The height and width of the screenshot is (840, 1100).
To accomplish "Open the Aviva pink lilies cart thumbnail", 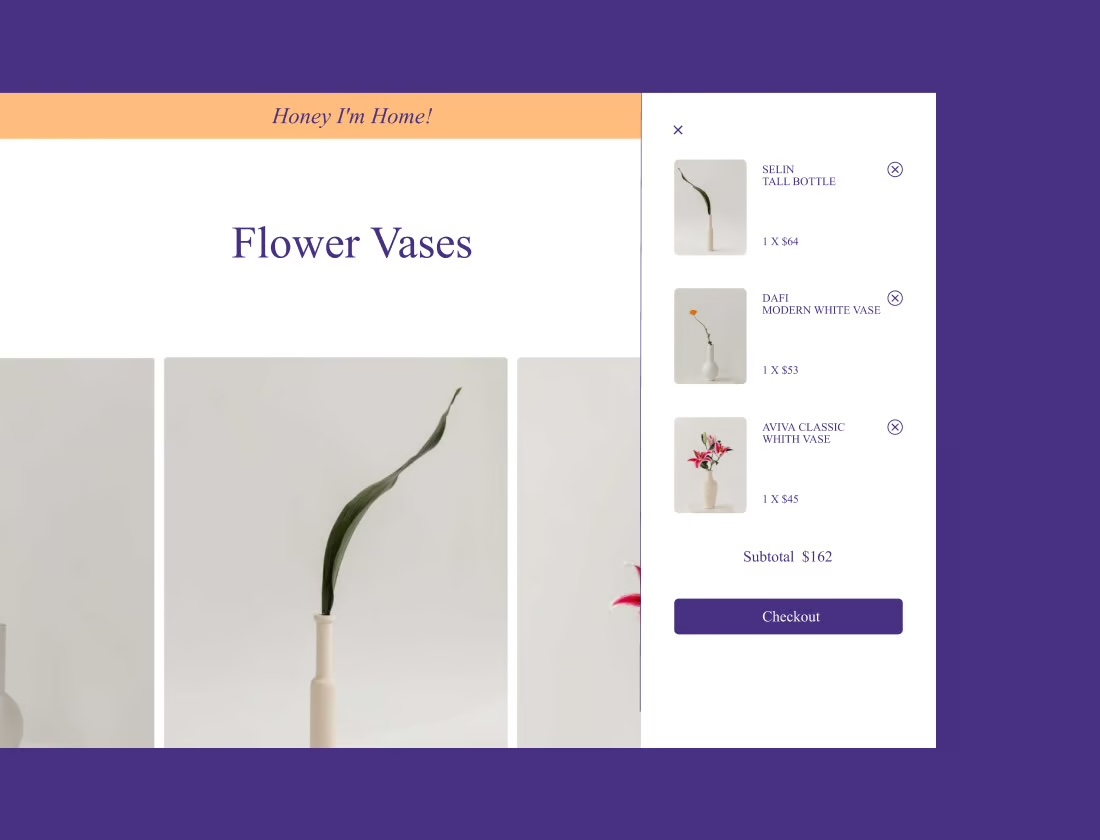I will [710, 465].
